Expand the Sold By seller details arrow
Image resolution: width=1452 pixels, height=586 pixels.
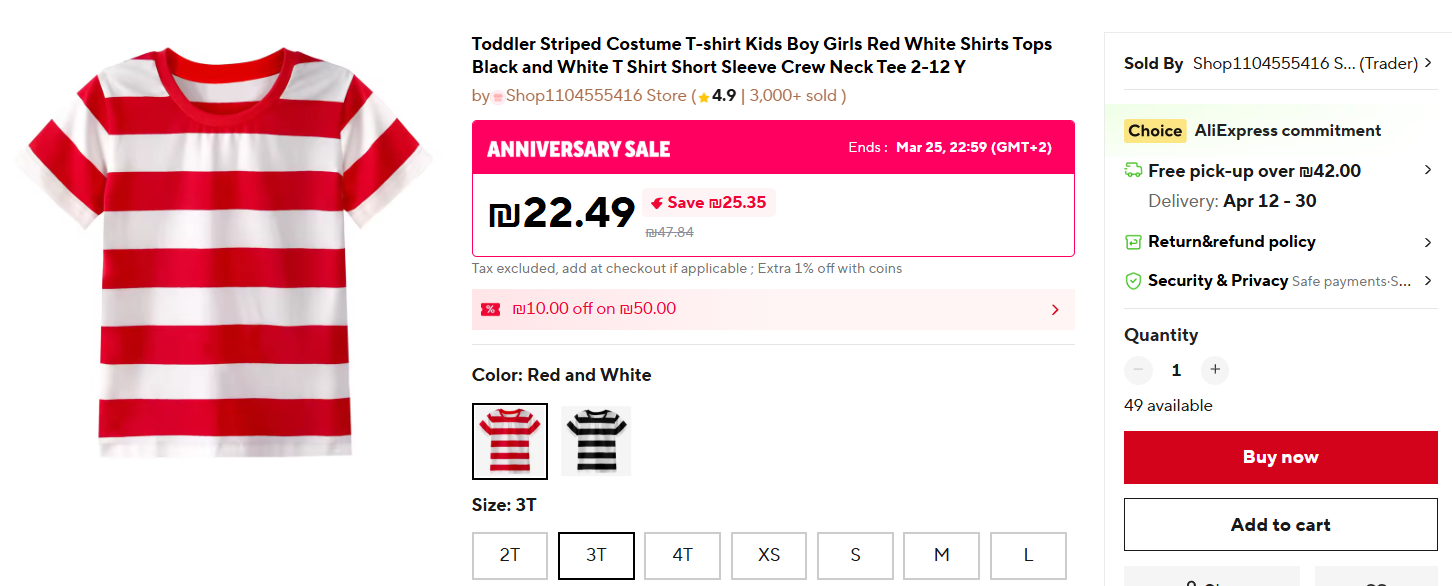1428,64
